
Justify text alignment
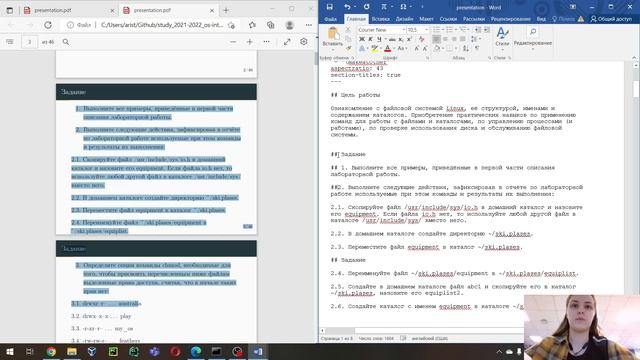[462, 39]
